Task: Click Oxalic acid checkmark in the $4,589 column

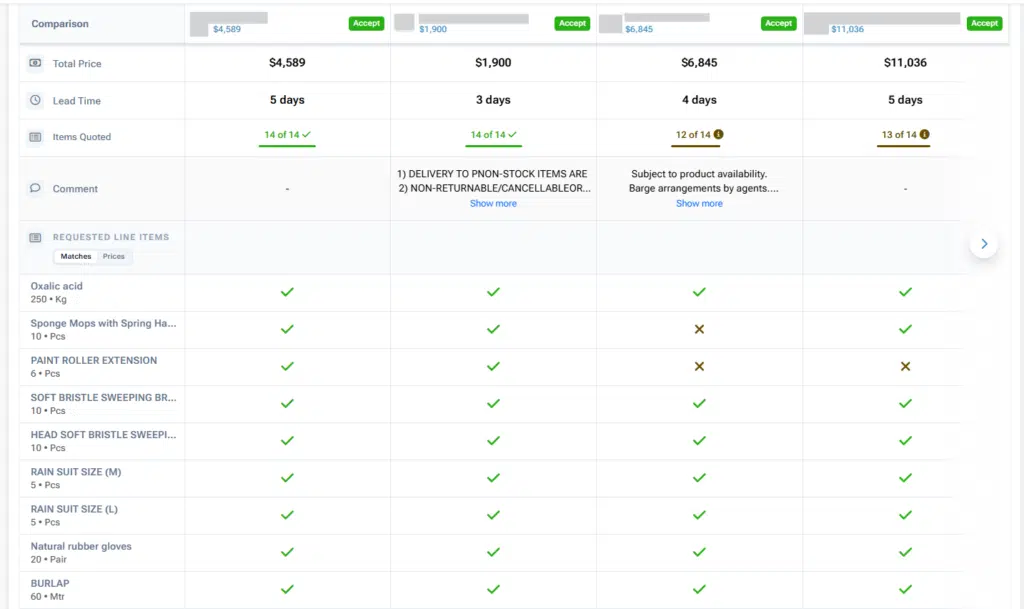Action: point(287,292)
